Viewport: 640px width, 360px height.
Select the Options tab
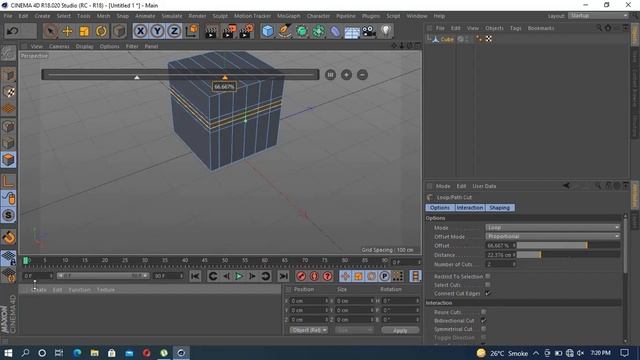click(x=440, y=208)
